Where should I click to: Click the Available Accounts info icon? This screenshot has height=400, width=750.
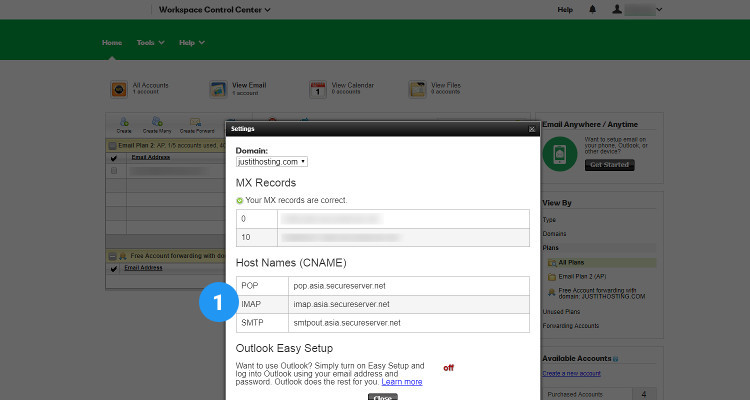coord(616,359)
